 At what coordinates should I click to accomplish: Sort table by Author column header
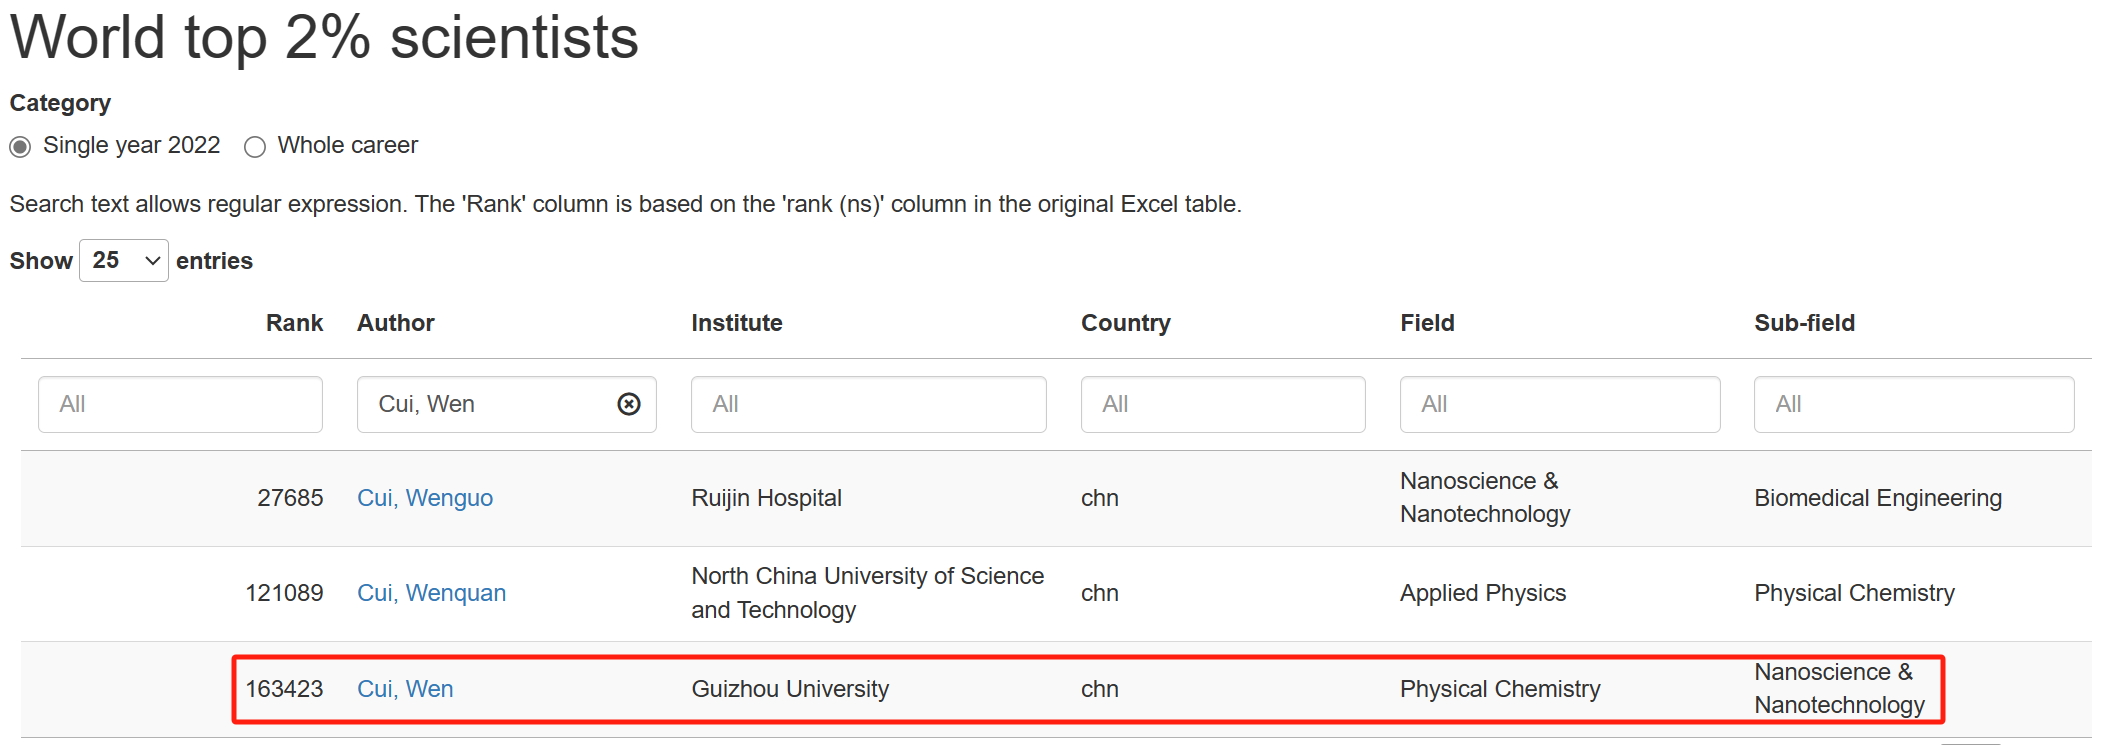coord(396,323)
